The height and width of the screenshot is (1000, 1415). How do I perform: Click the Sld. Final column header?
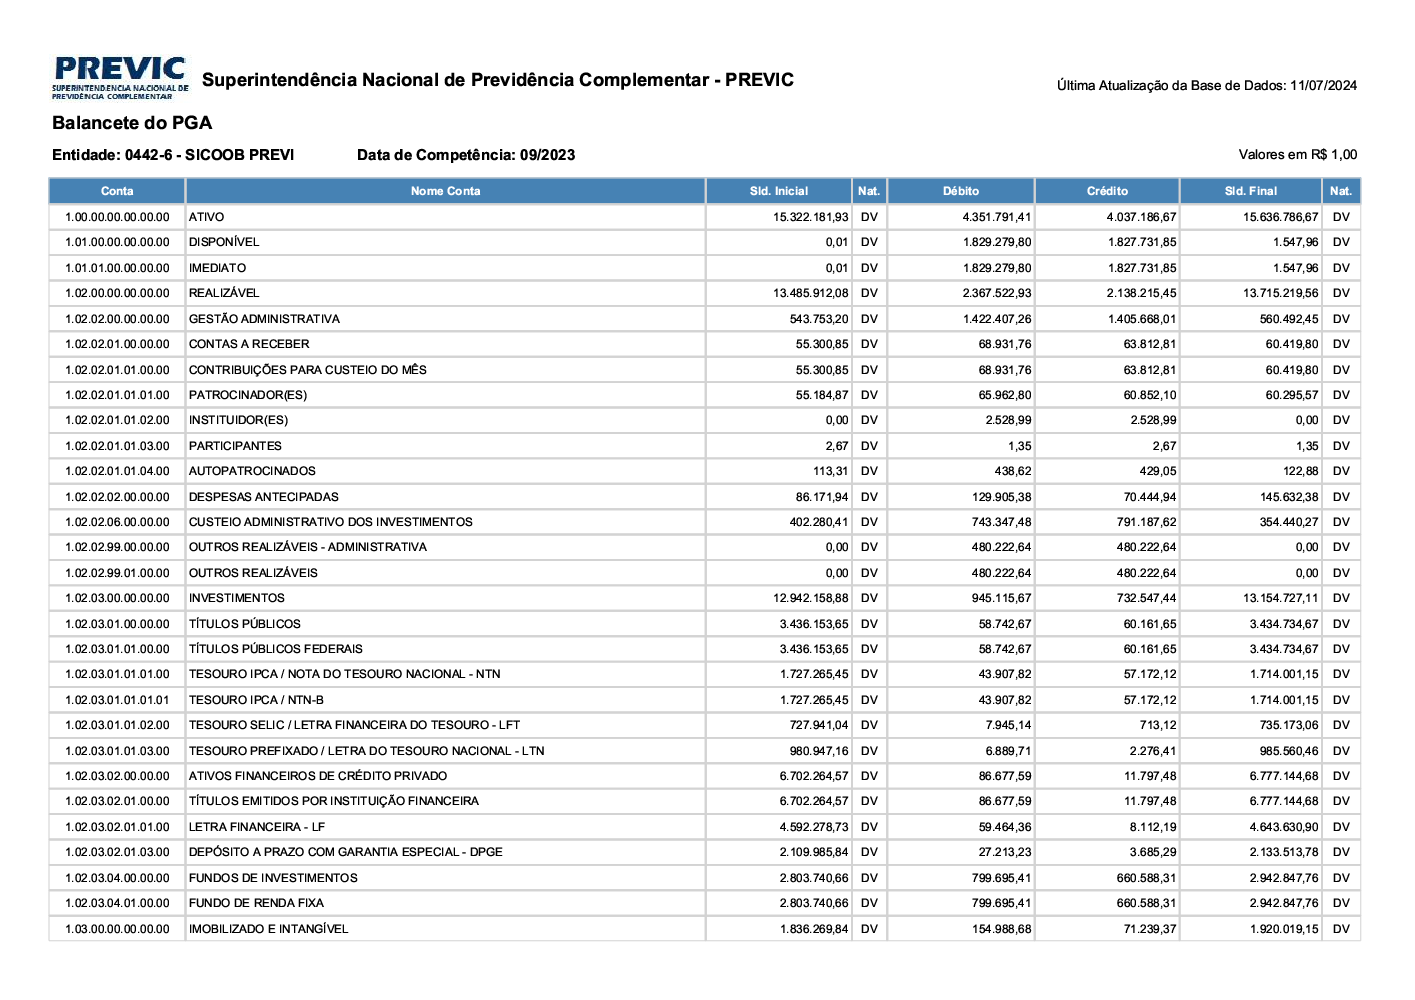[1250, 191]
